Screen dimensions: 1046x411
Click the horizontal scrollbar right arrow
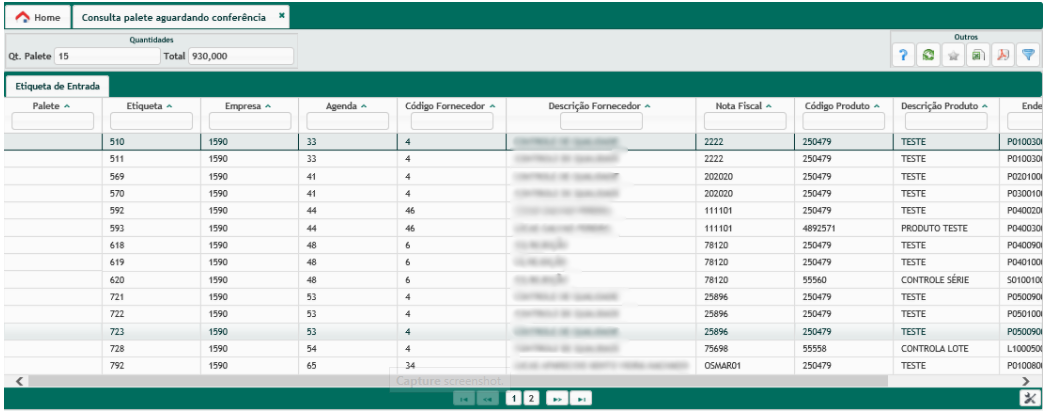[x=1026, y=381]
